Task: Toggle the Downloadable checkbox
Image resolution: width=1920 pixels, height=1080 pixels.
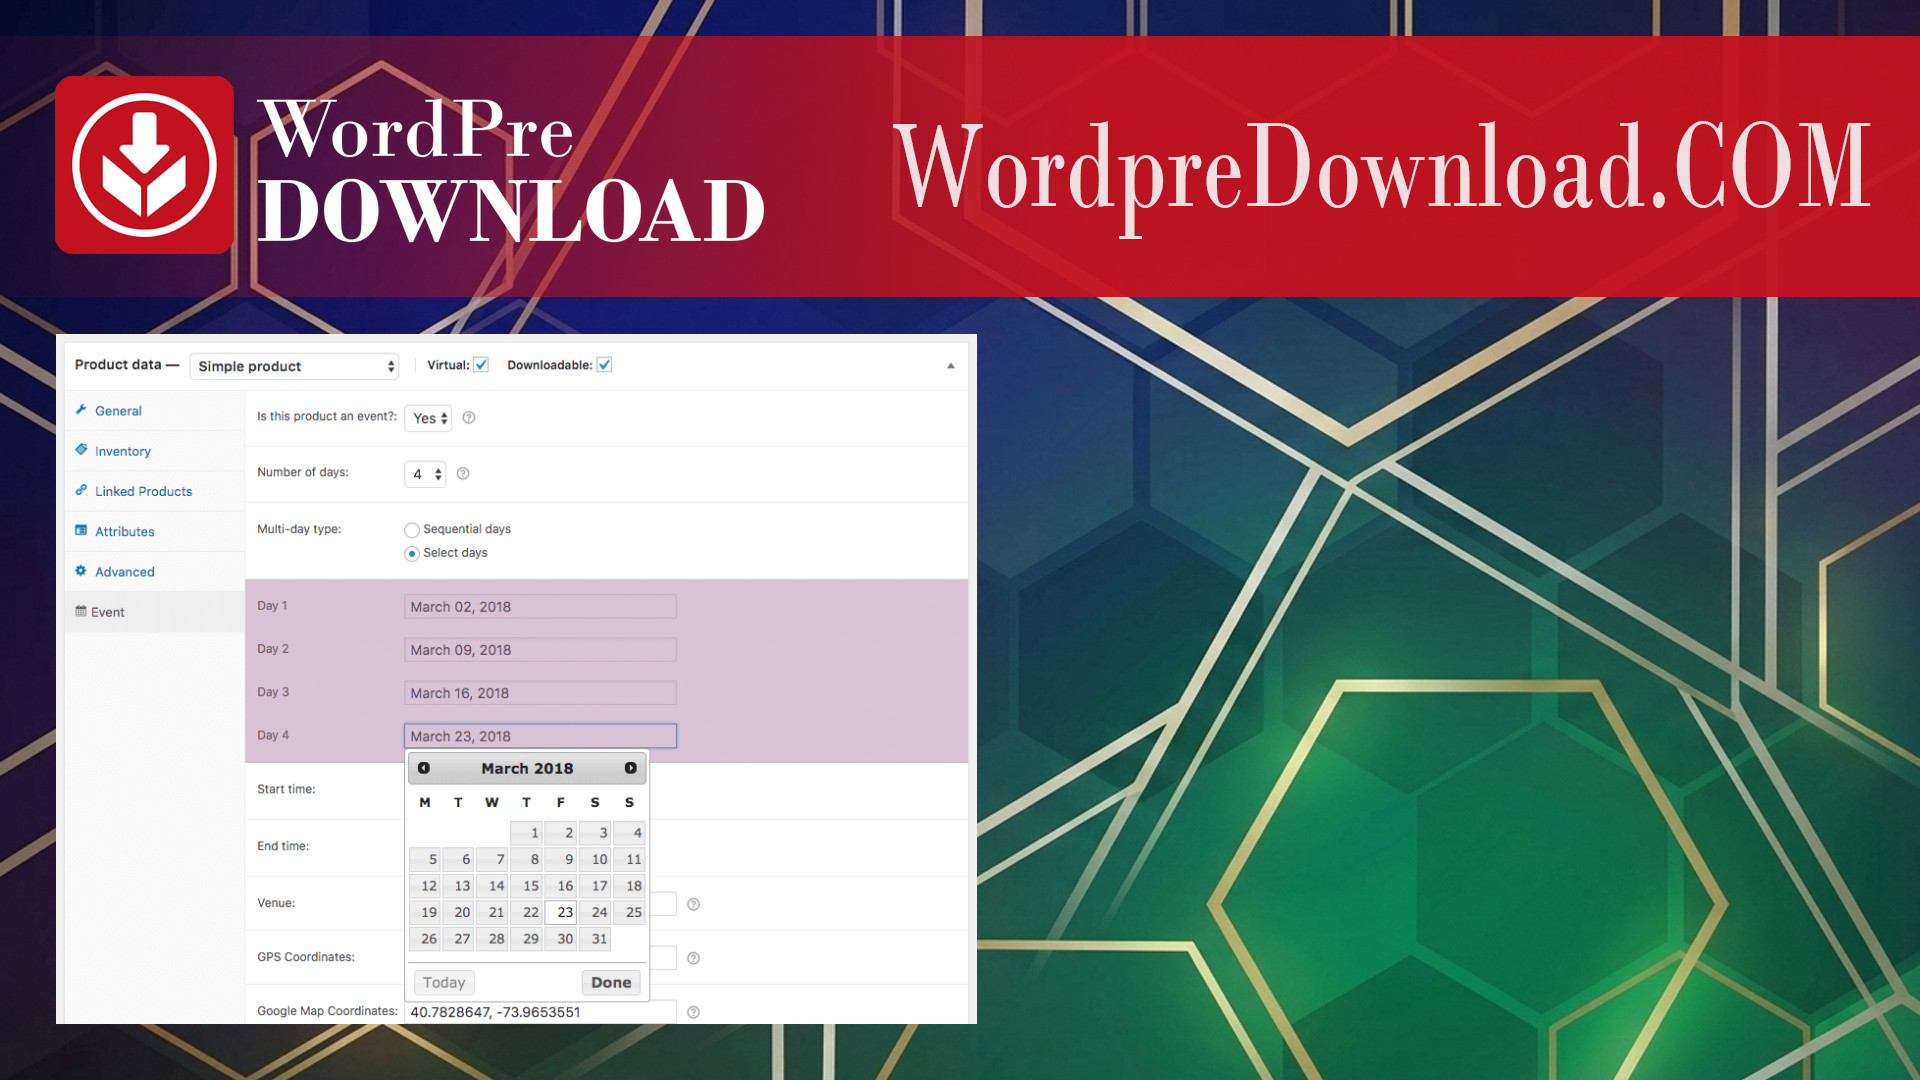Action: 604,365
